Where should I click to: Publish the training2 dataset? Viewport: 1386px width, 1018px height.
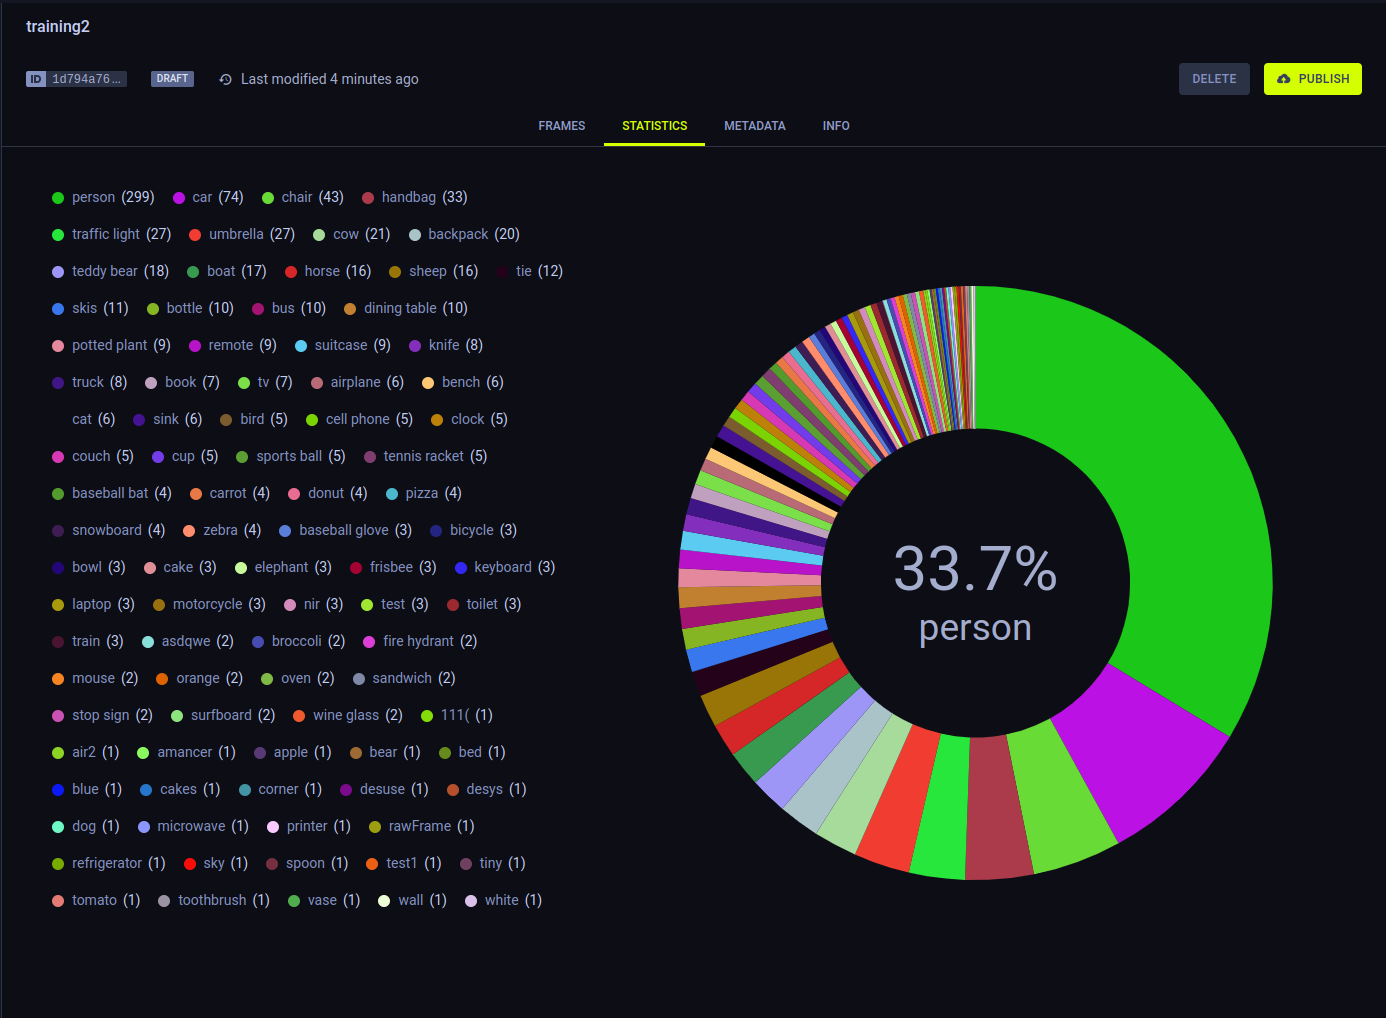(1312, 78)
